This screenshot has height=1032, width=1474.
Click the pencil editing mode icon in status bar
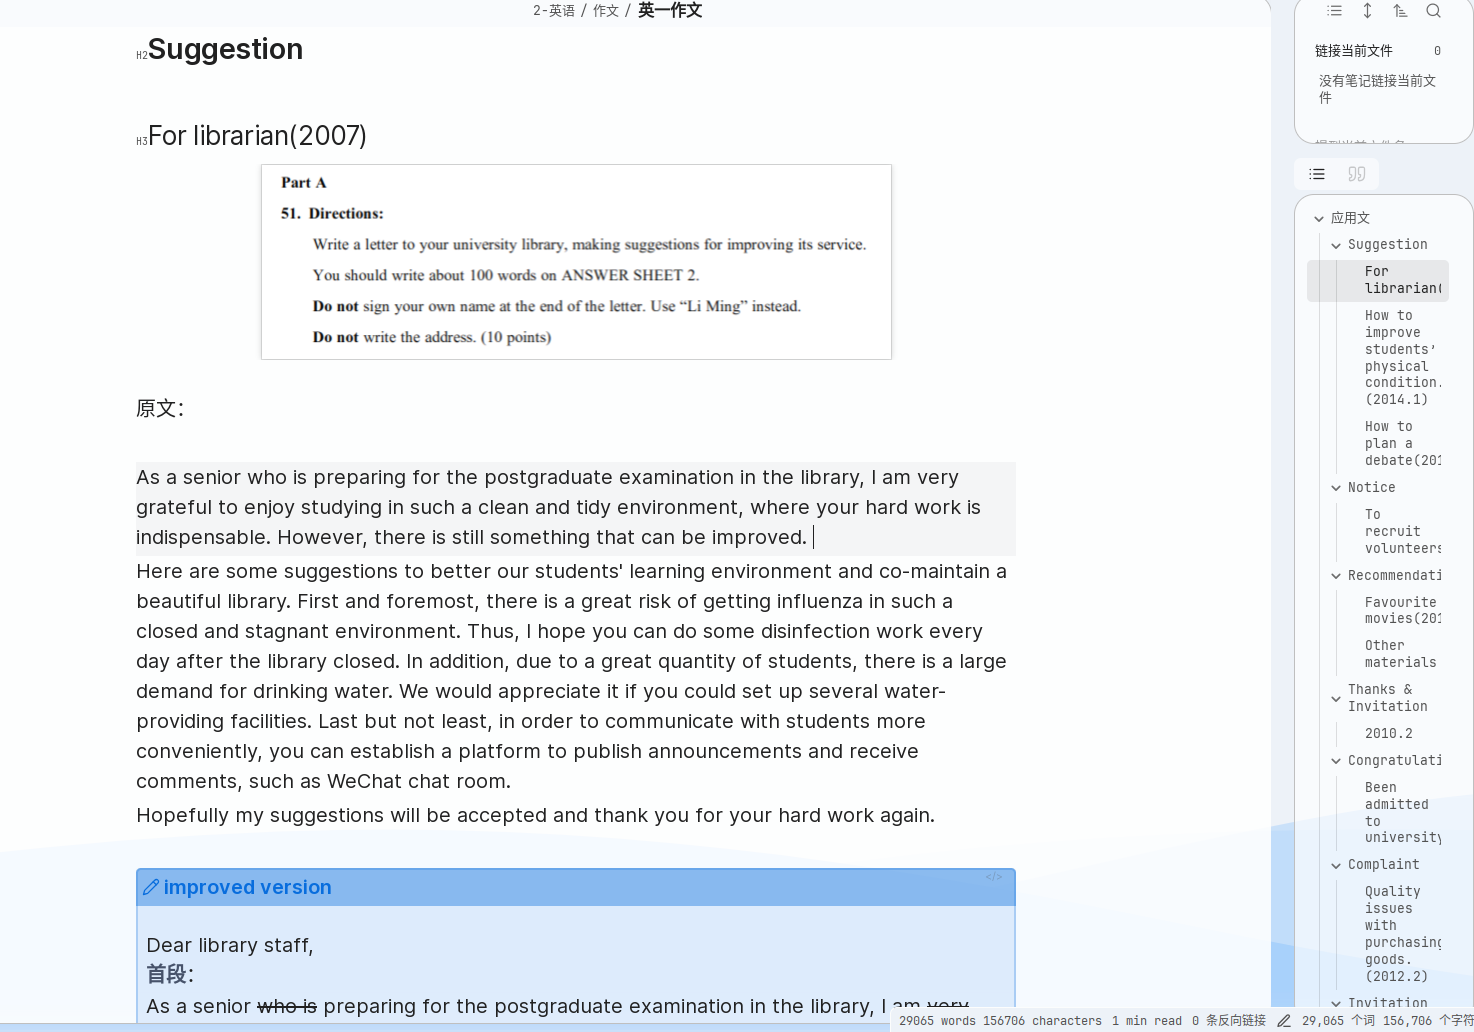click(x=1284, y=1021)
